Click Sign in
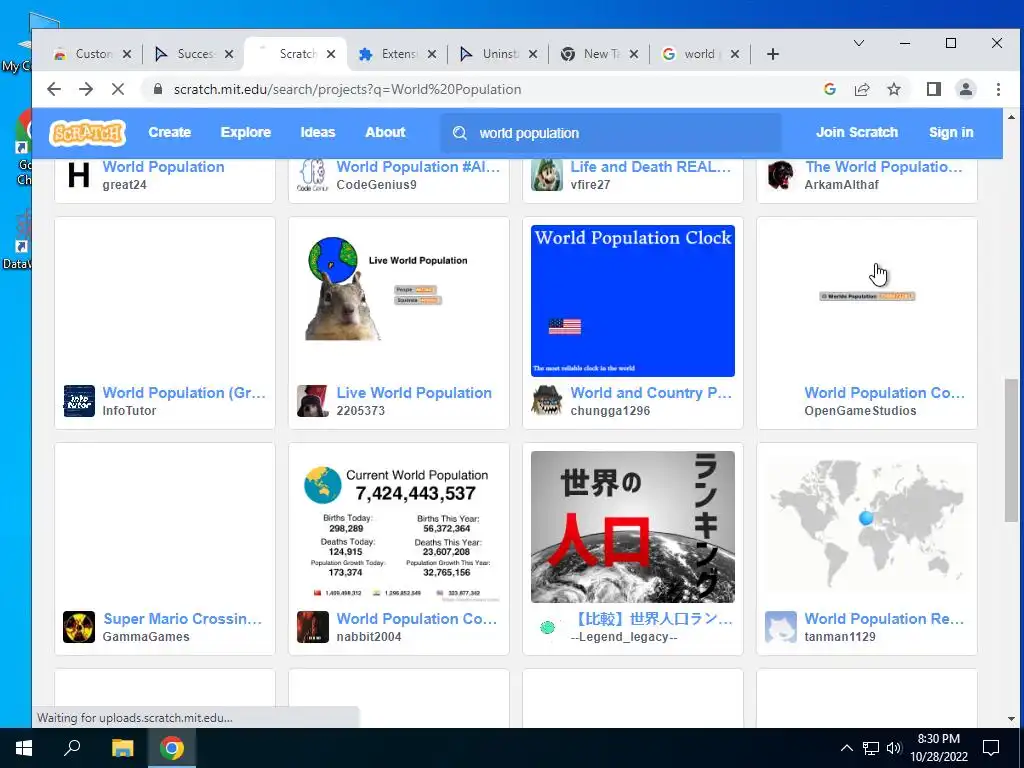The height and width of the screenshot is (768, 1024). (951, 133)
